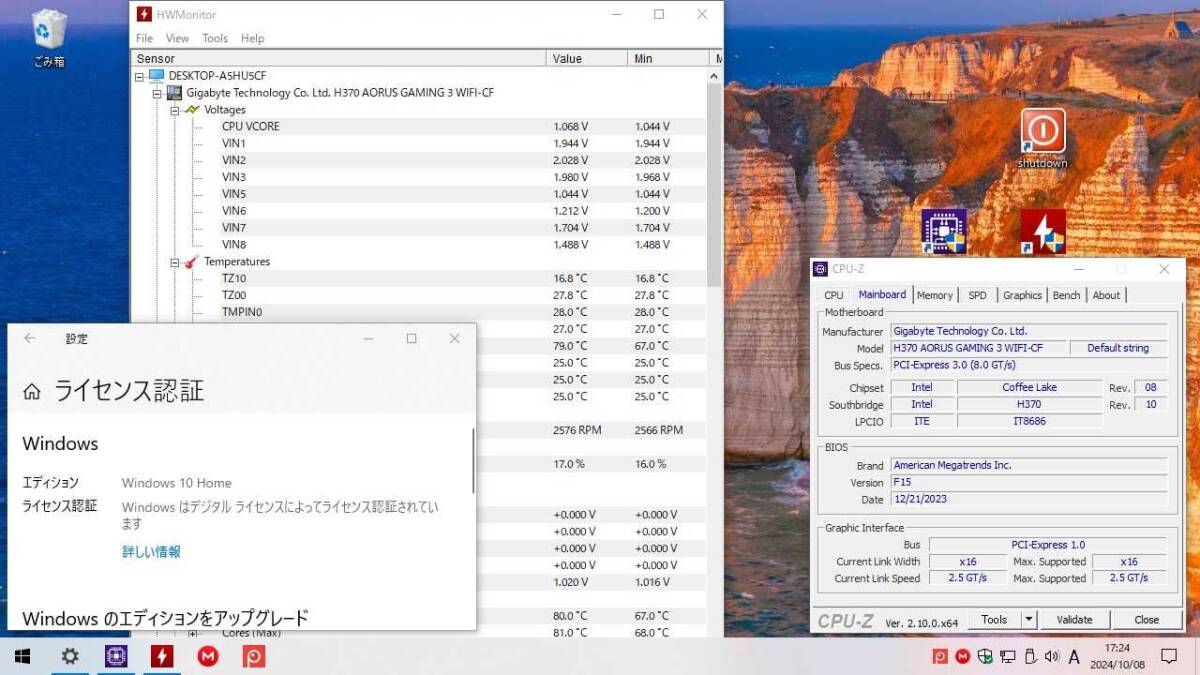Screen dimensions: 1200x675
Task: Click the 2576 RPM fan value
Action: 577,430
